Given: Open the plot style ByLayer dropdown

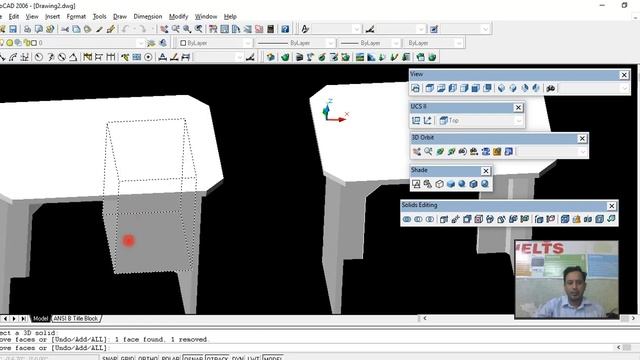Looking at the screenshot, I should (x=459, y=43).
